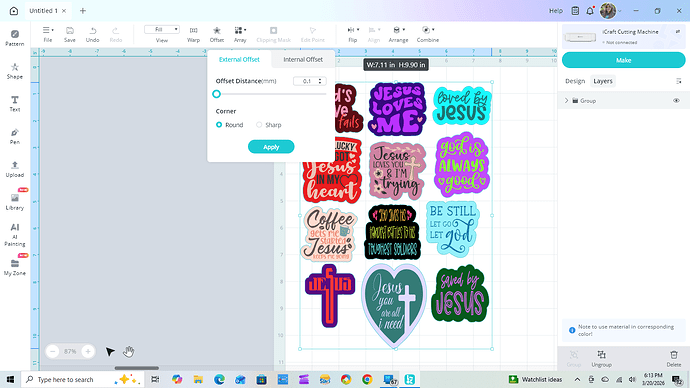Open the Library panel
The image size is (690, 388).
[15, 202]
